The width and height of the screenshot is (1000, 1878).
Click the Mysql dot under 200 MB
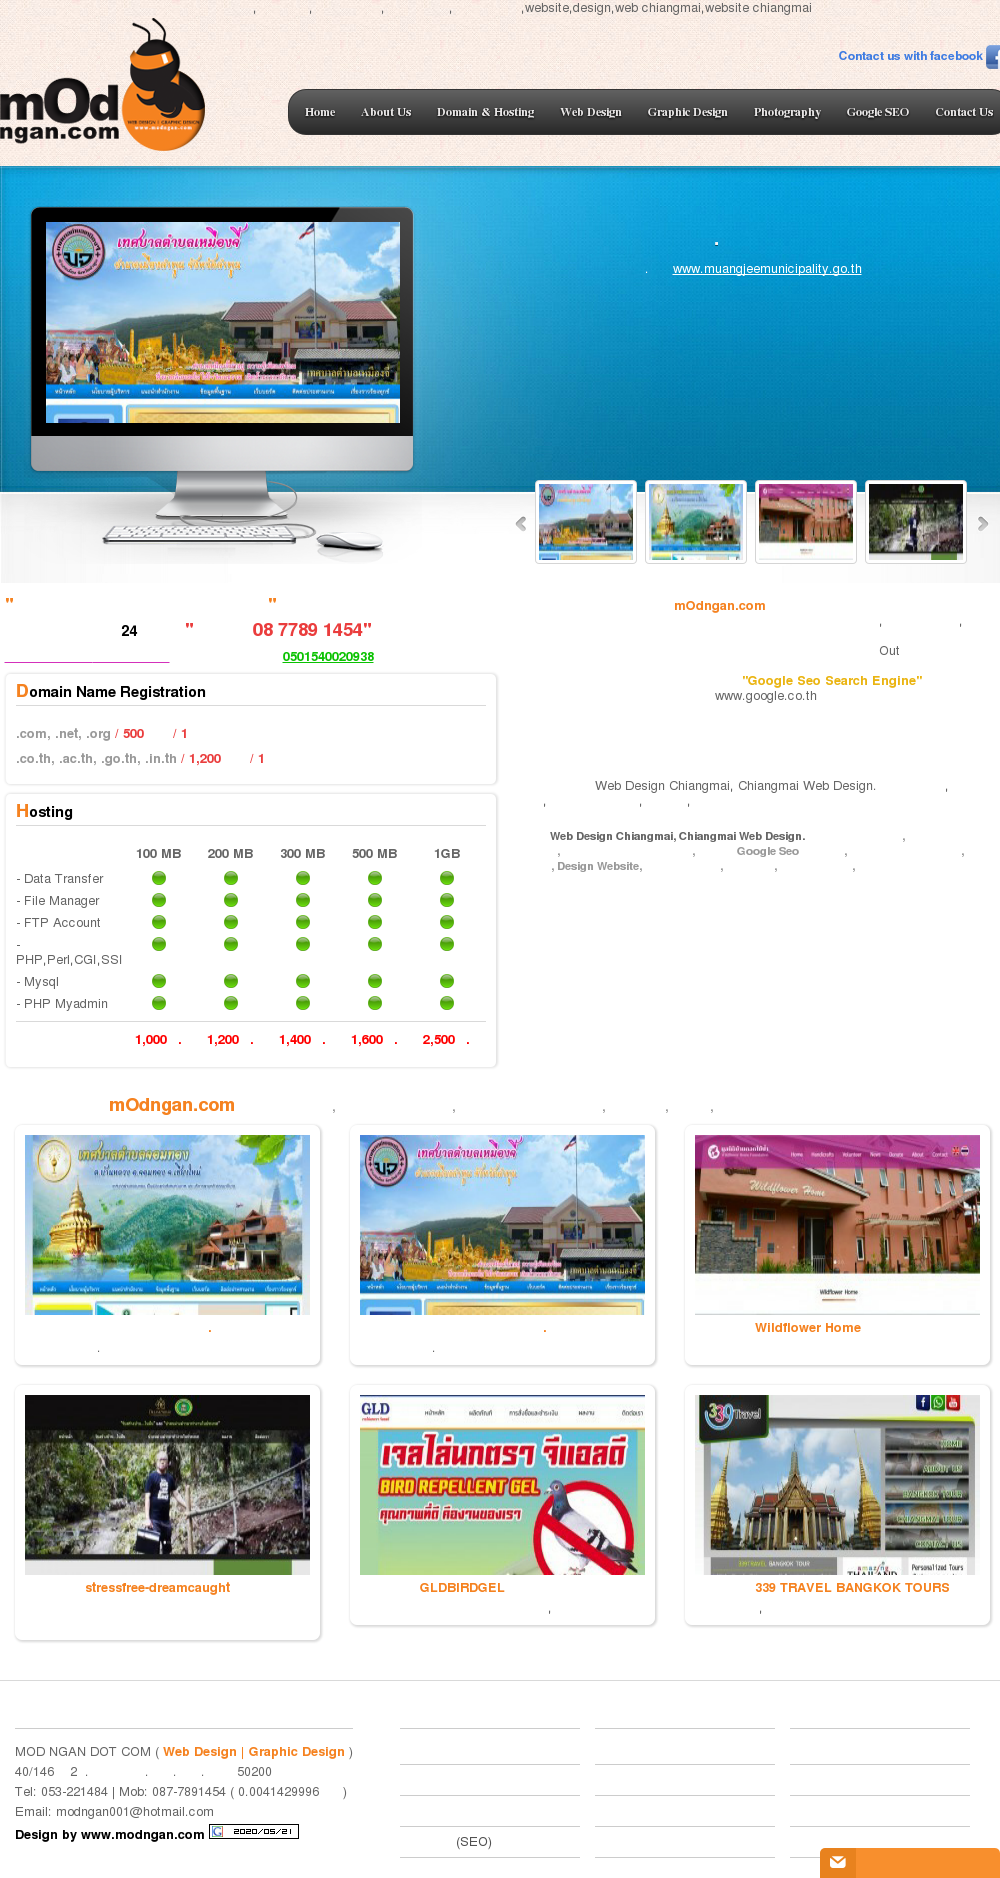coord(231,981)
